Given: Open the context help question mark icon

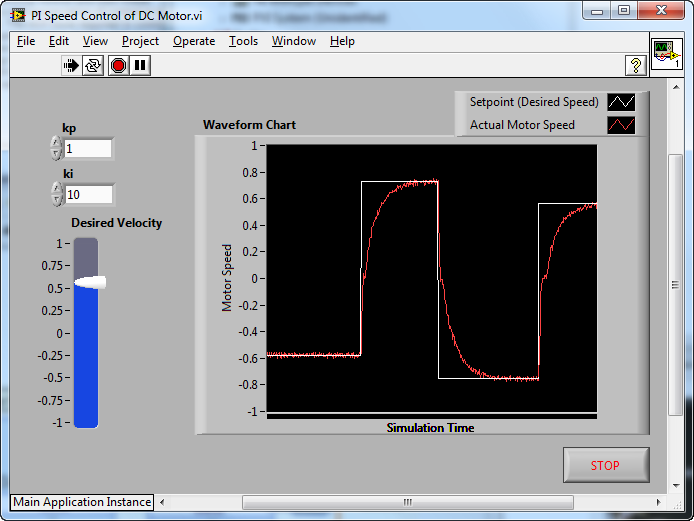Looking at the screenshot, I should click(635, 66).
